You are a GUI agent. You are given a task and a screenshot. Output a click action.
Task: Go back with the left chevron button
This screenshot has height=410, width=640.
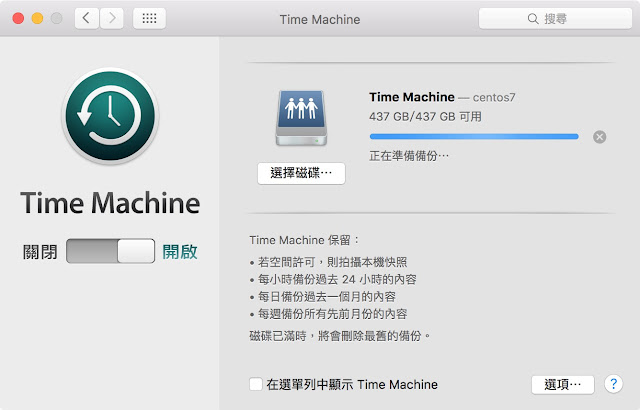(87, 18)
